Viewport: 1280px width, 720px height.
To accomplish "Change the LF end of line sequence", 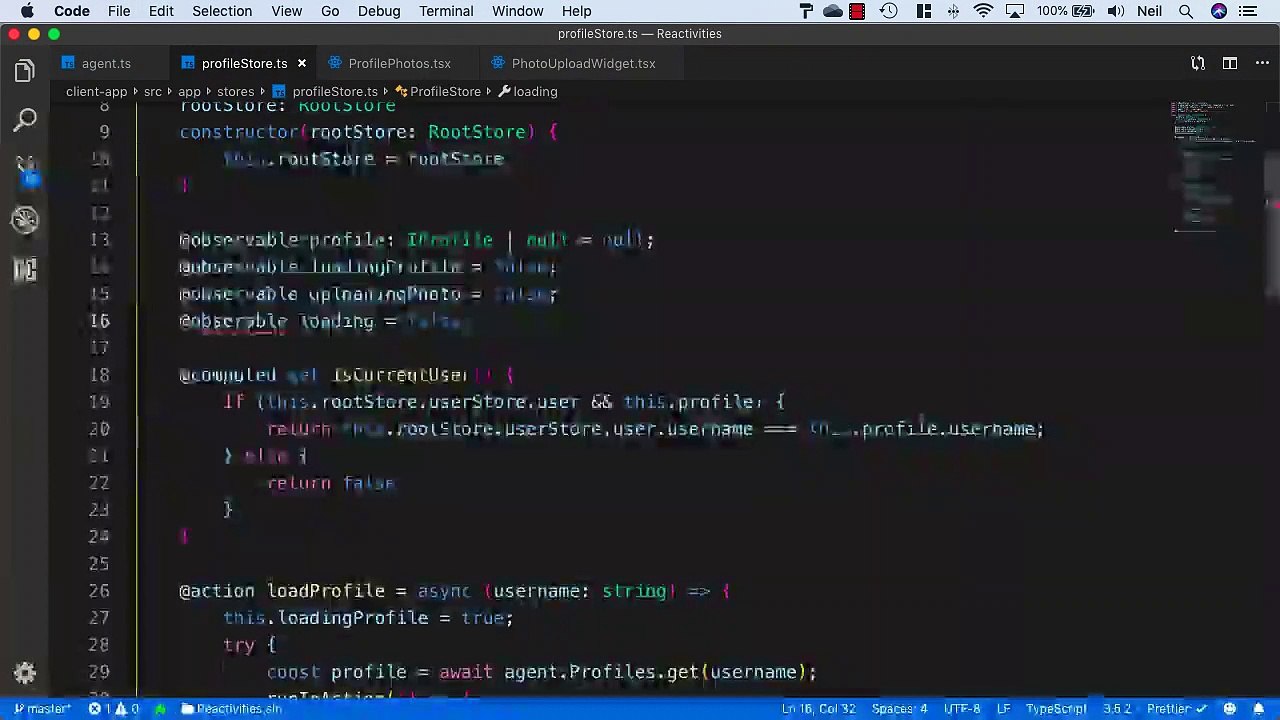I will (1004, 709).
